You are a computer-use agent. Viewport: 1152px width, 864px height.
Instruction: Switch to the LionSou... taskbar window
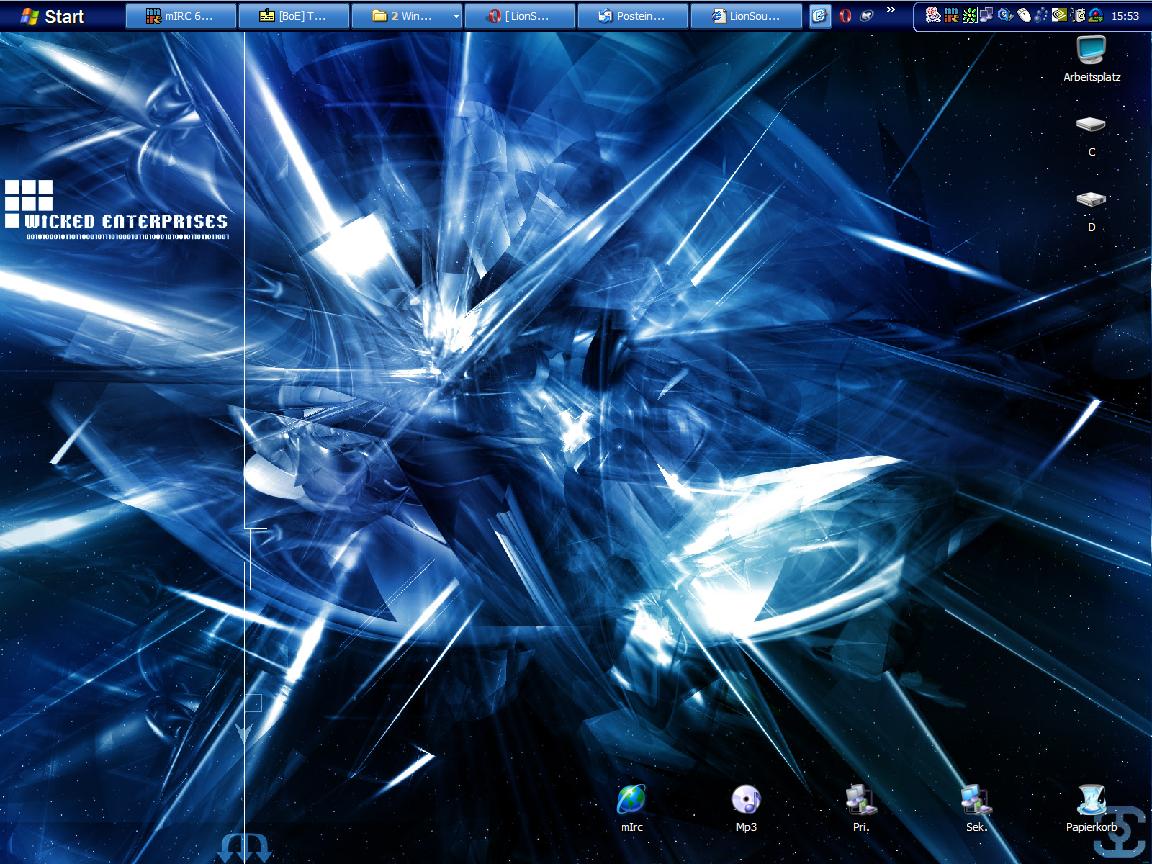(x=746, y=16)
